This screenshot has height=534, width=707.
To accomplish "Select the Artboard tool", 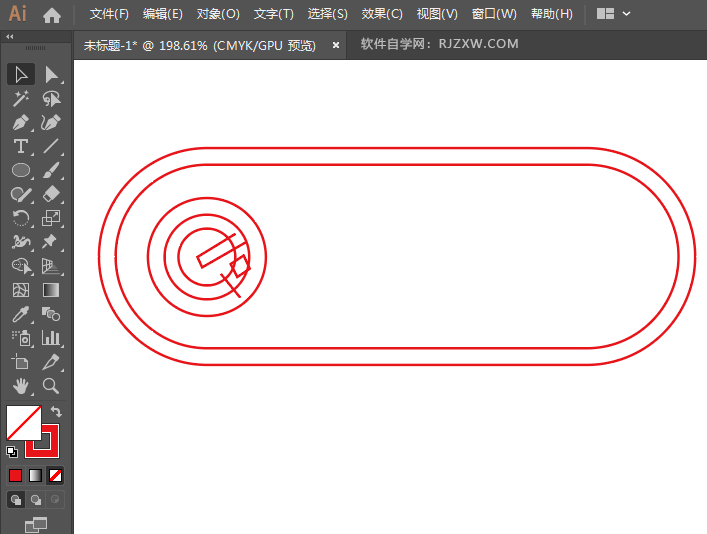I will coord(21,362).
